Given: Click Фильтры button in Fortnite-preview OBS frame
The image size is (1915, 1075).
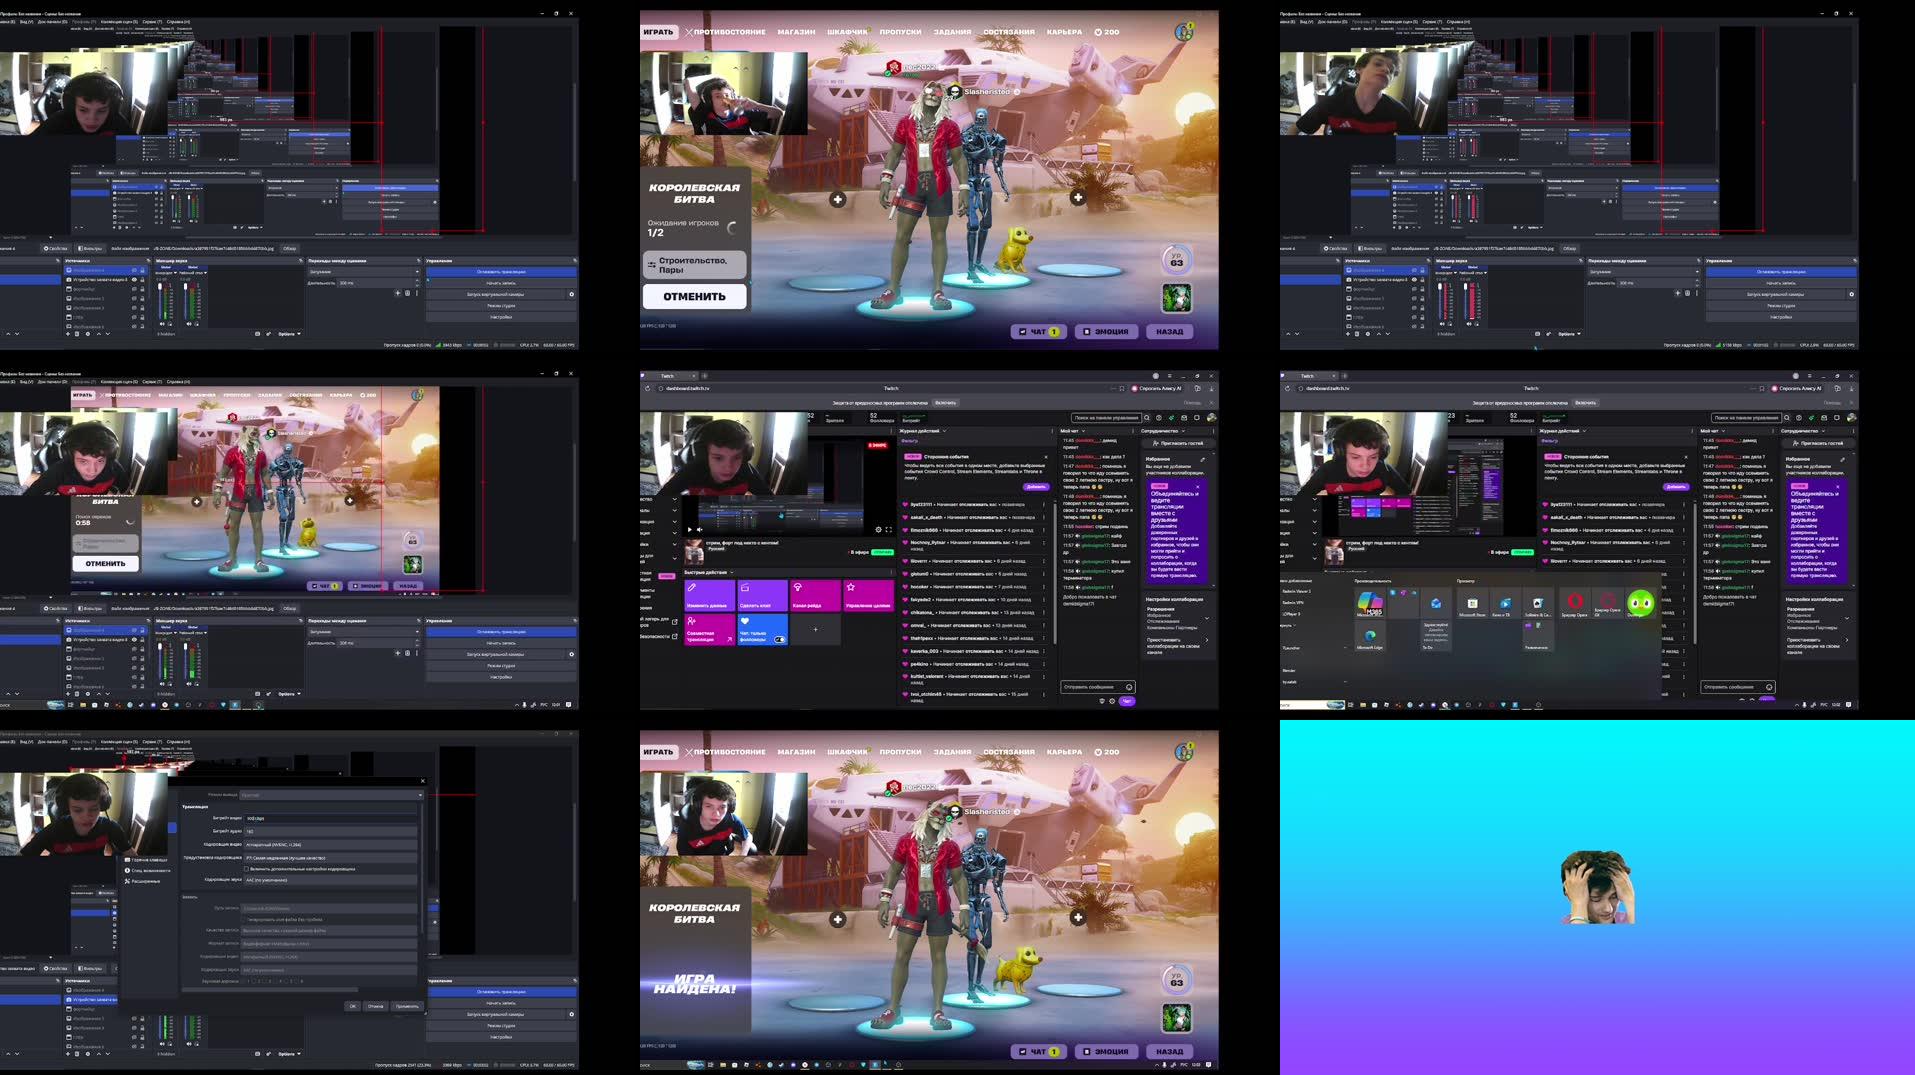Looking at the screenshot, I should point(90,608).
